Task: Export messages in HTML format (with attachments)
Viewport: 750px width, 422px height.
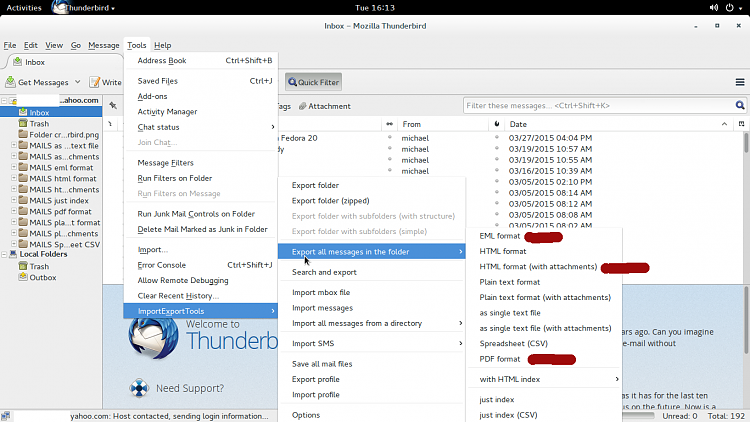Action: pyautogui.click(x=544, y=267)
